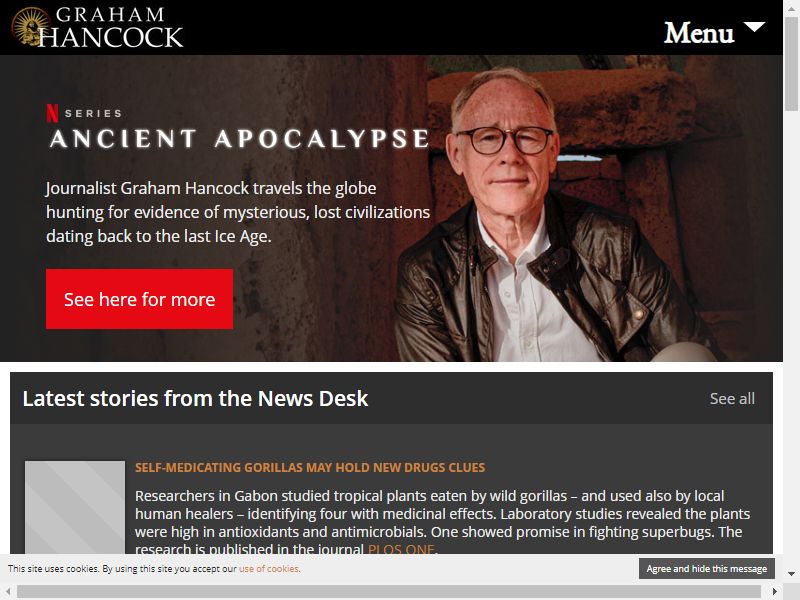Open the use of cookies link
800x600 pixels.
point(269,568)
